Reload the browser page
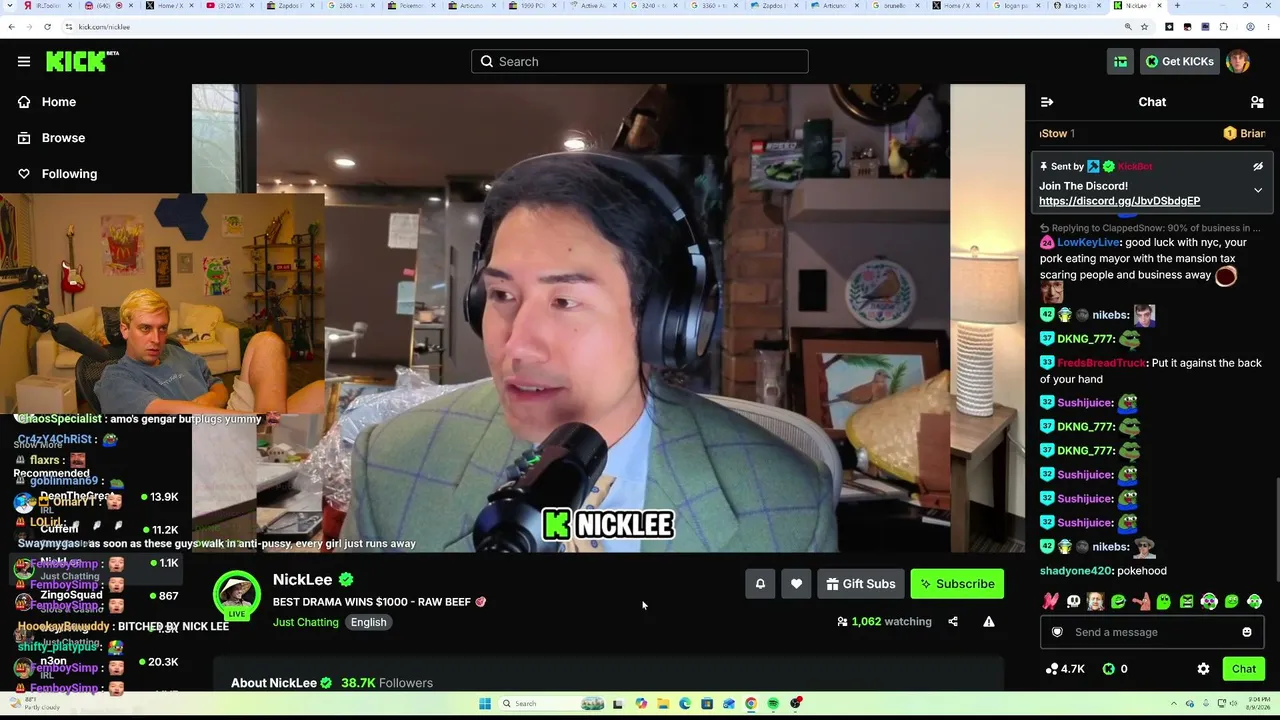Image resolution: width=1280 pixels, height=720 pixels. (x=47, y=27)
